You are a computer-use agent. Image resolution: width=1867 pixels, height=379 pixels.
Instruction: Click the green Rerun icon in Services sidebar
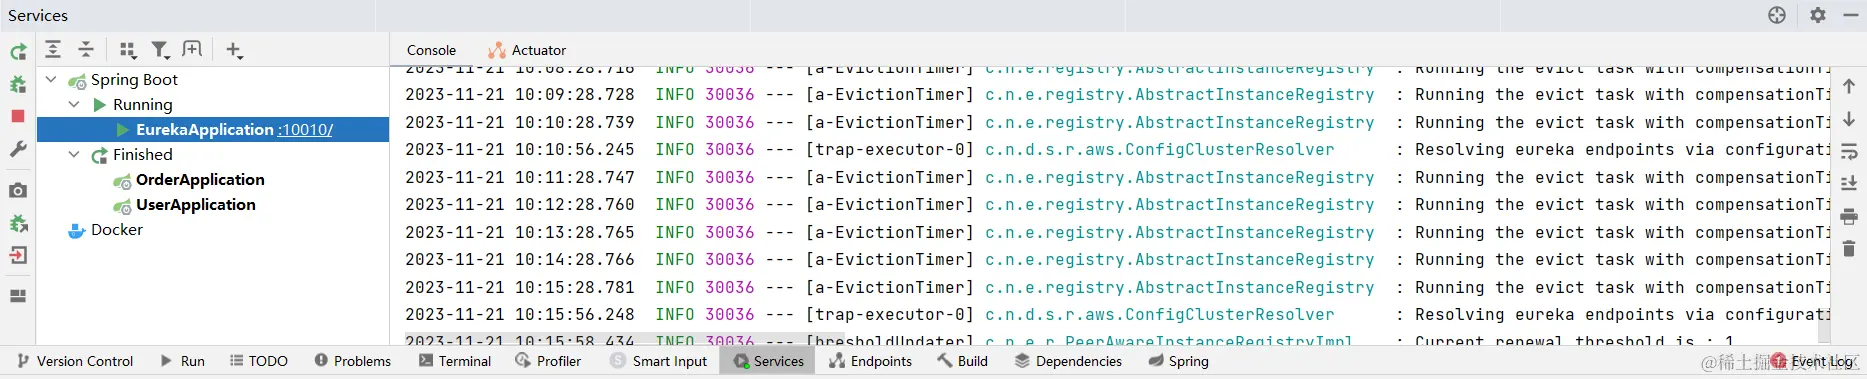click(18, 52)
